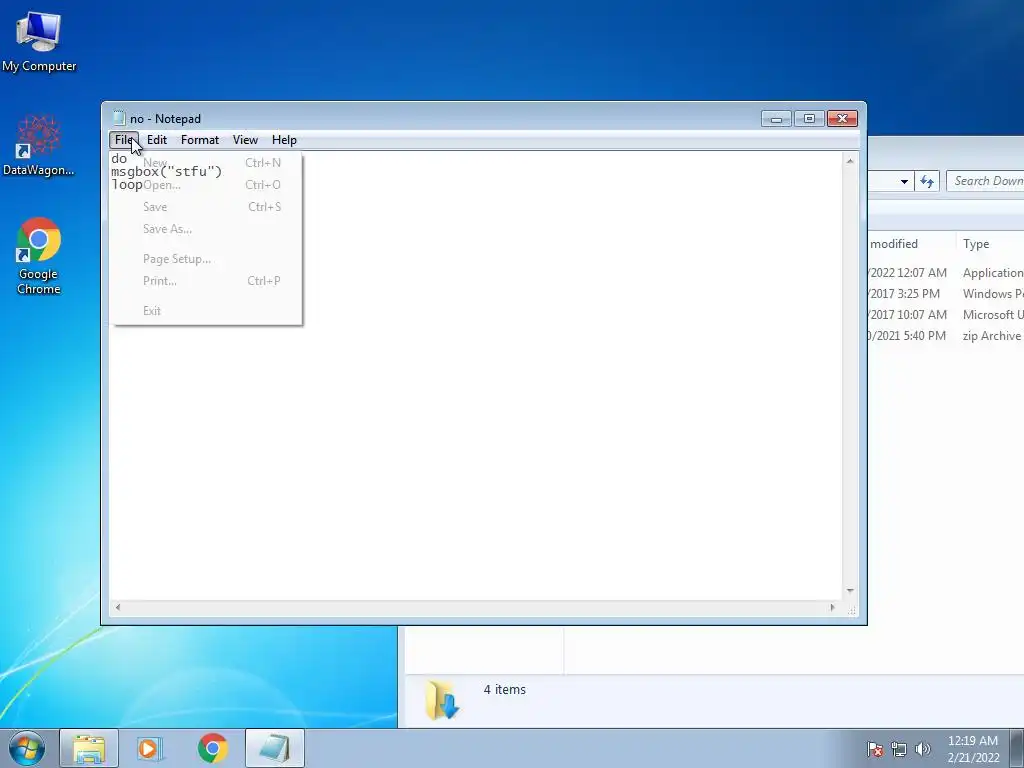Screen dimensions: 1024x768
Task: Open the Help menu in Notepad
Action: (284, 140)
